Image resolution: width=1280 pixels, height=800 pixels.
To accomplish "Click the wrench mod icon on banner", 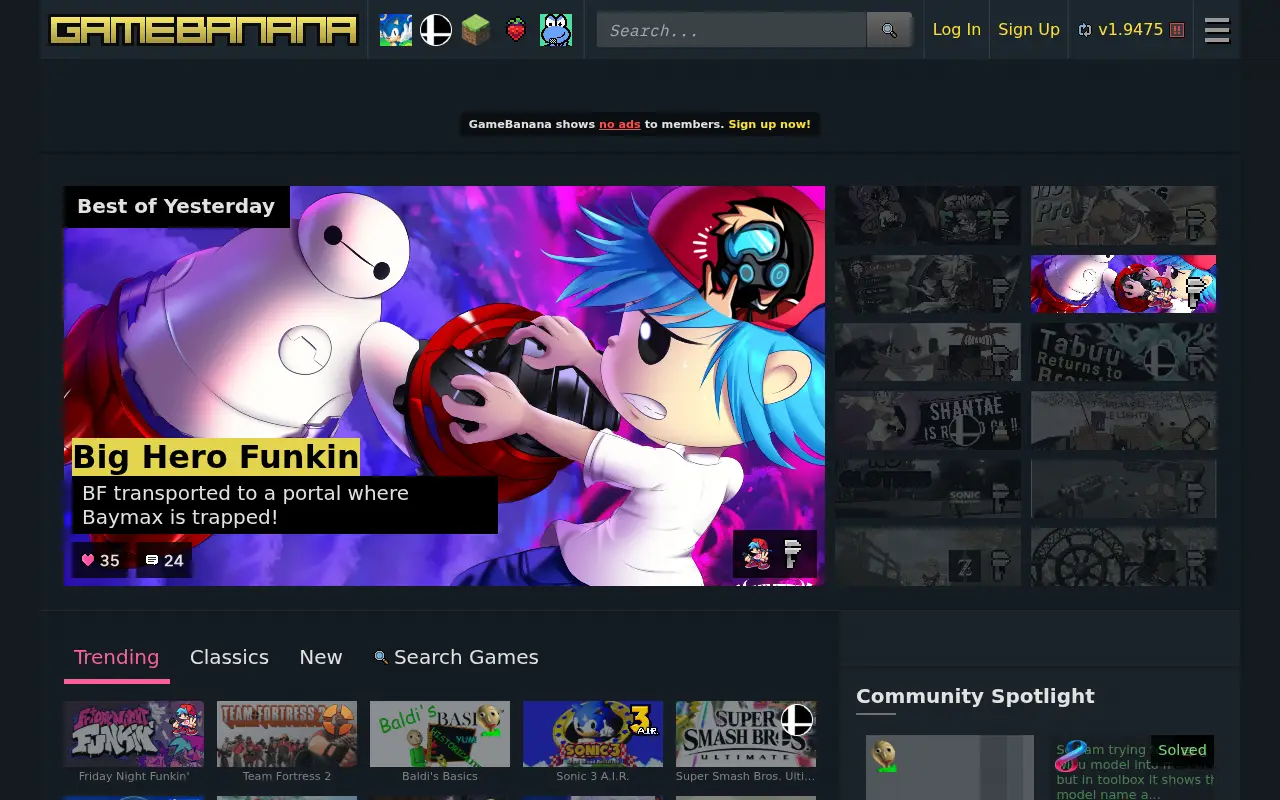I will (x=793, y=553).
